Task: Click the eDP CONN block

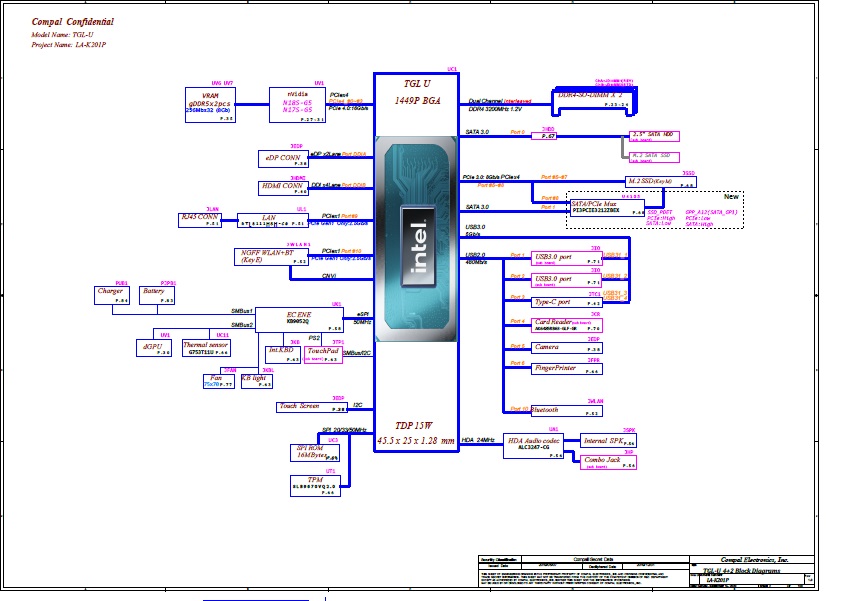Action: [x=283, y=159]
